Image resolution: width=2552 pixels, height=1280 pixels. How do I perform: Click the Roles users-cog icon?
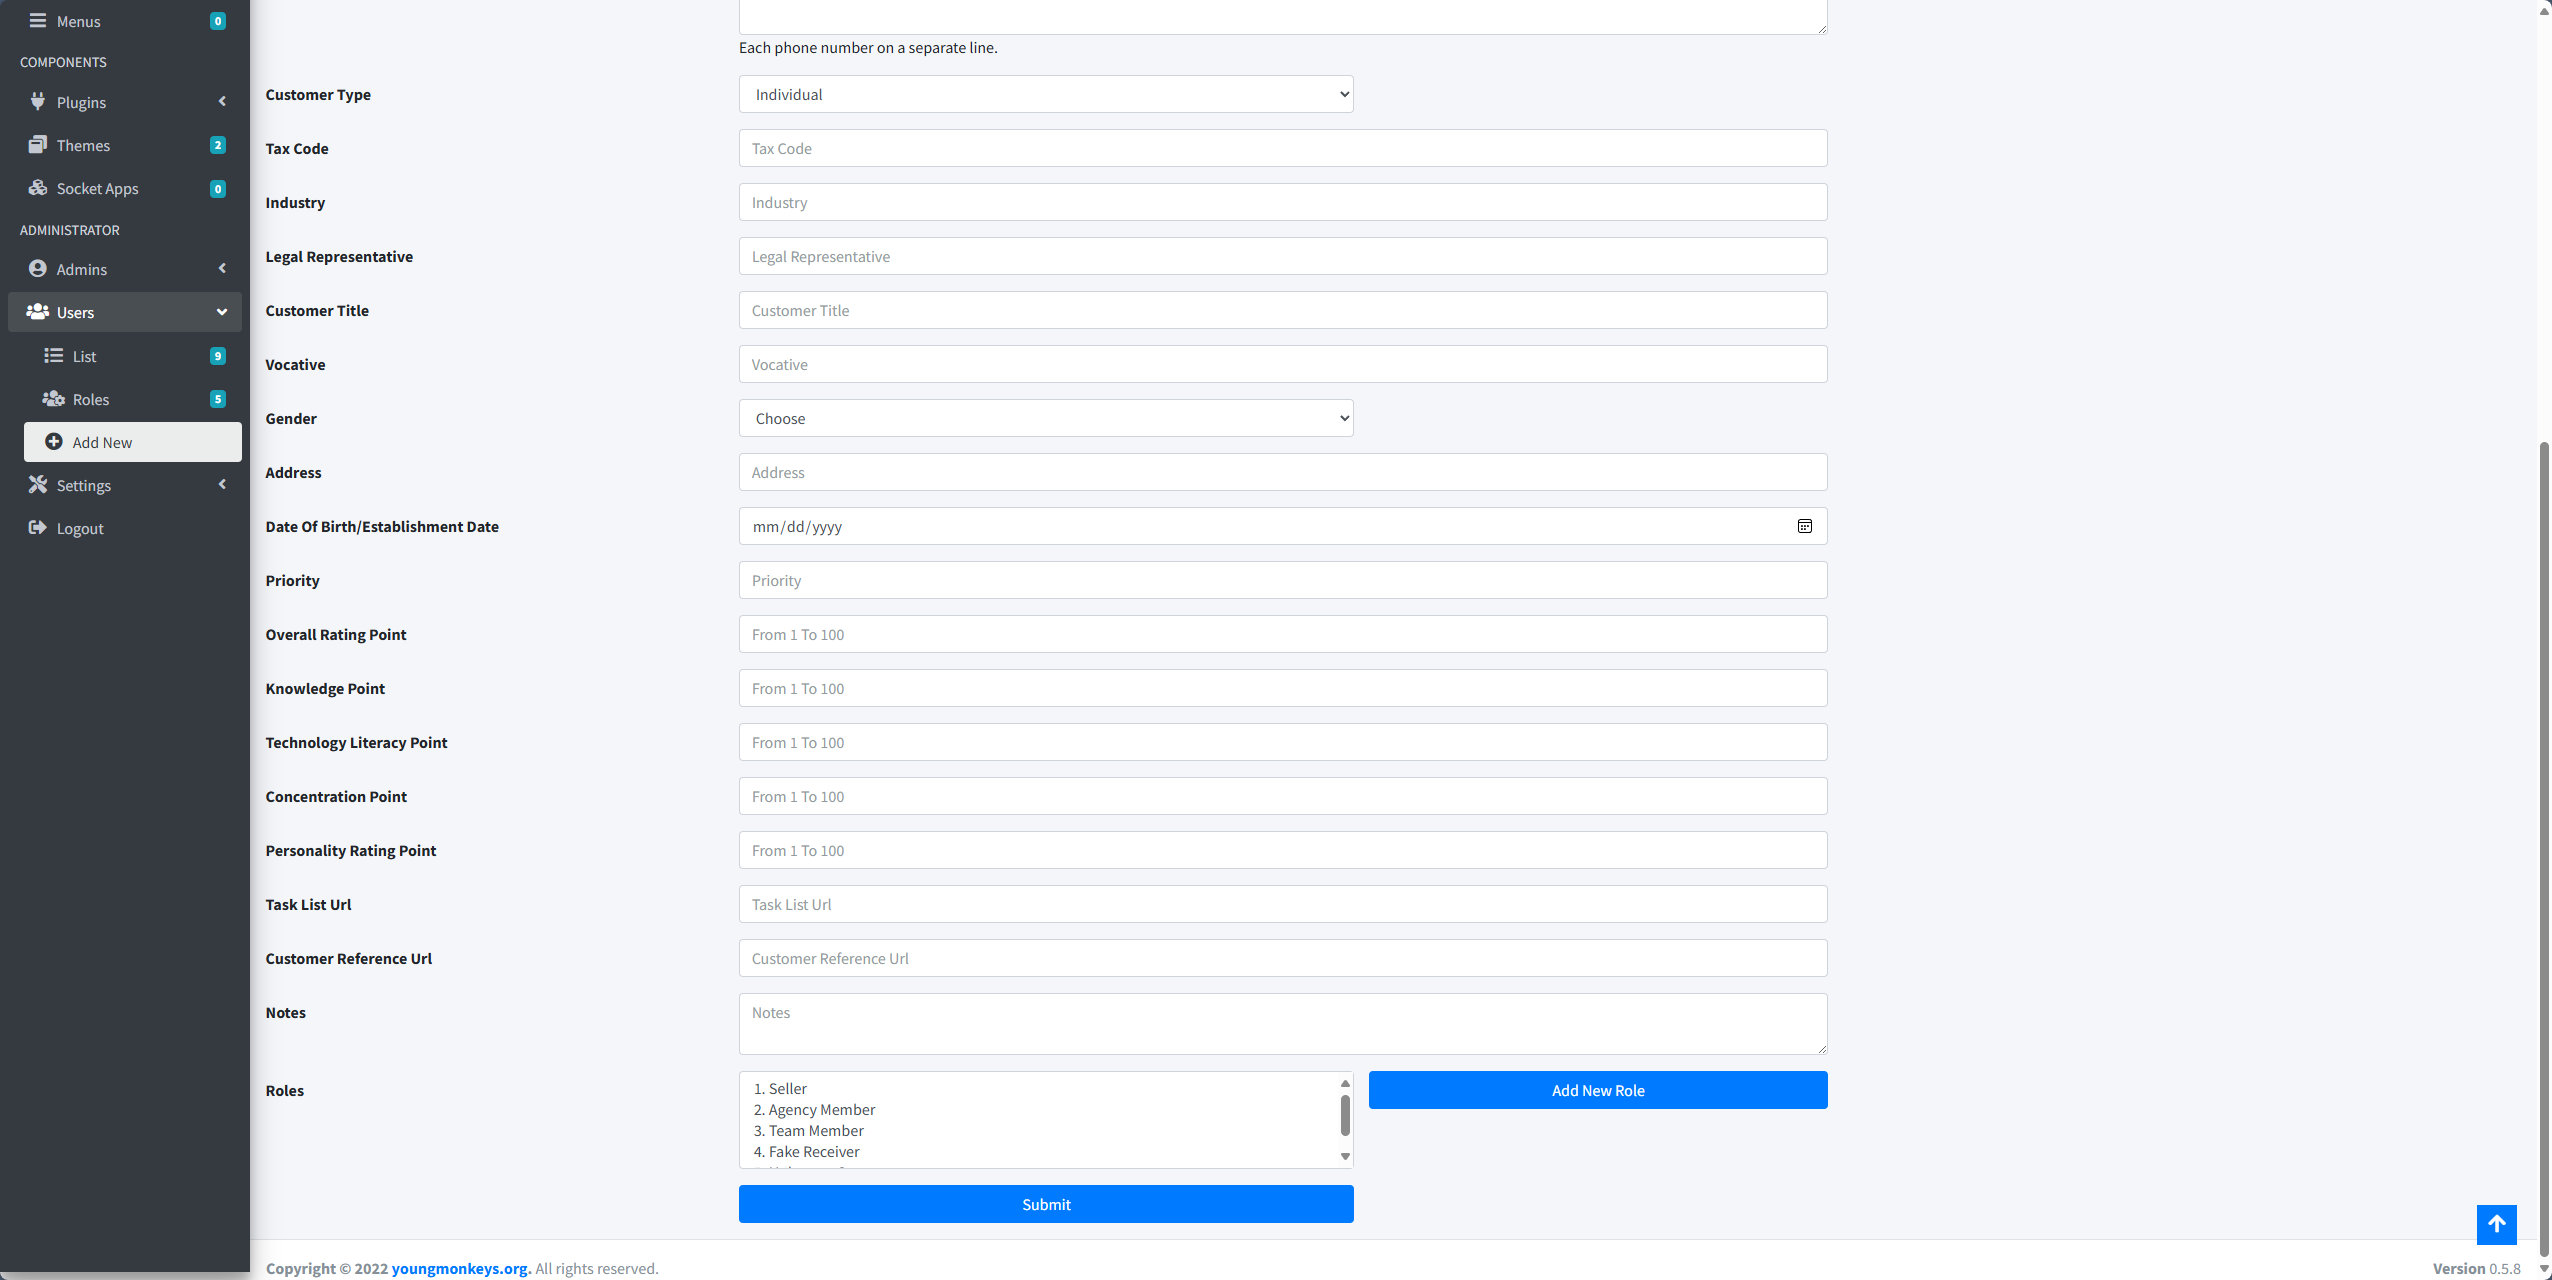point(54,398)
